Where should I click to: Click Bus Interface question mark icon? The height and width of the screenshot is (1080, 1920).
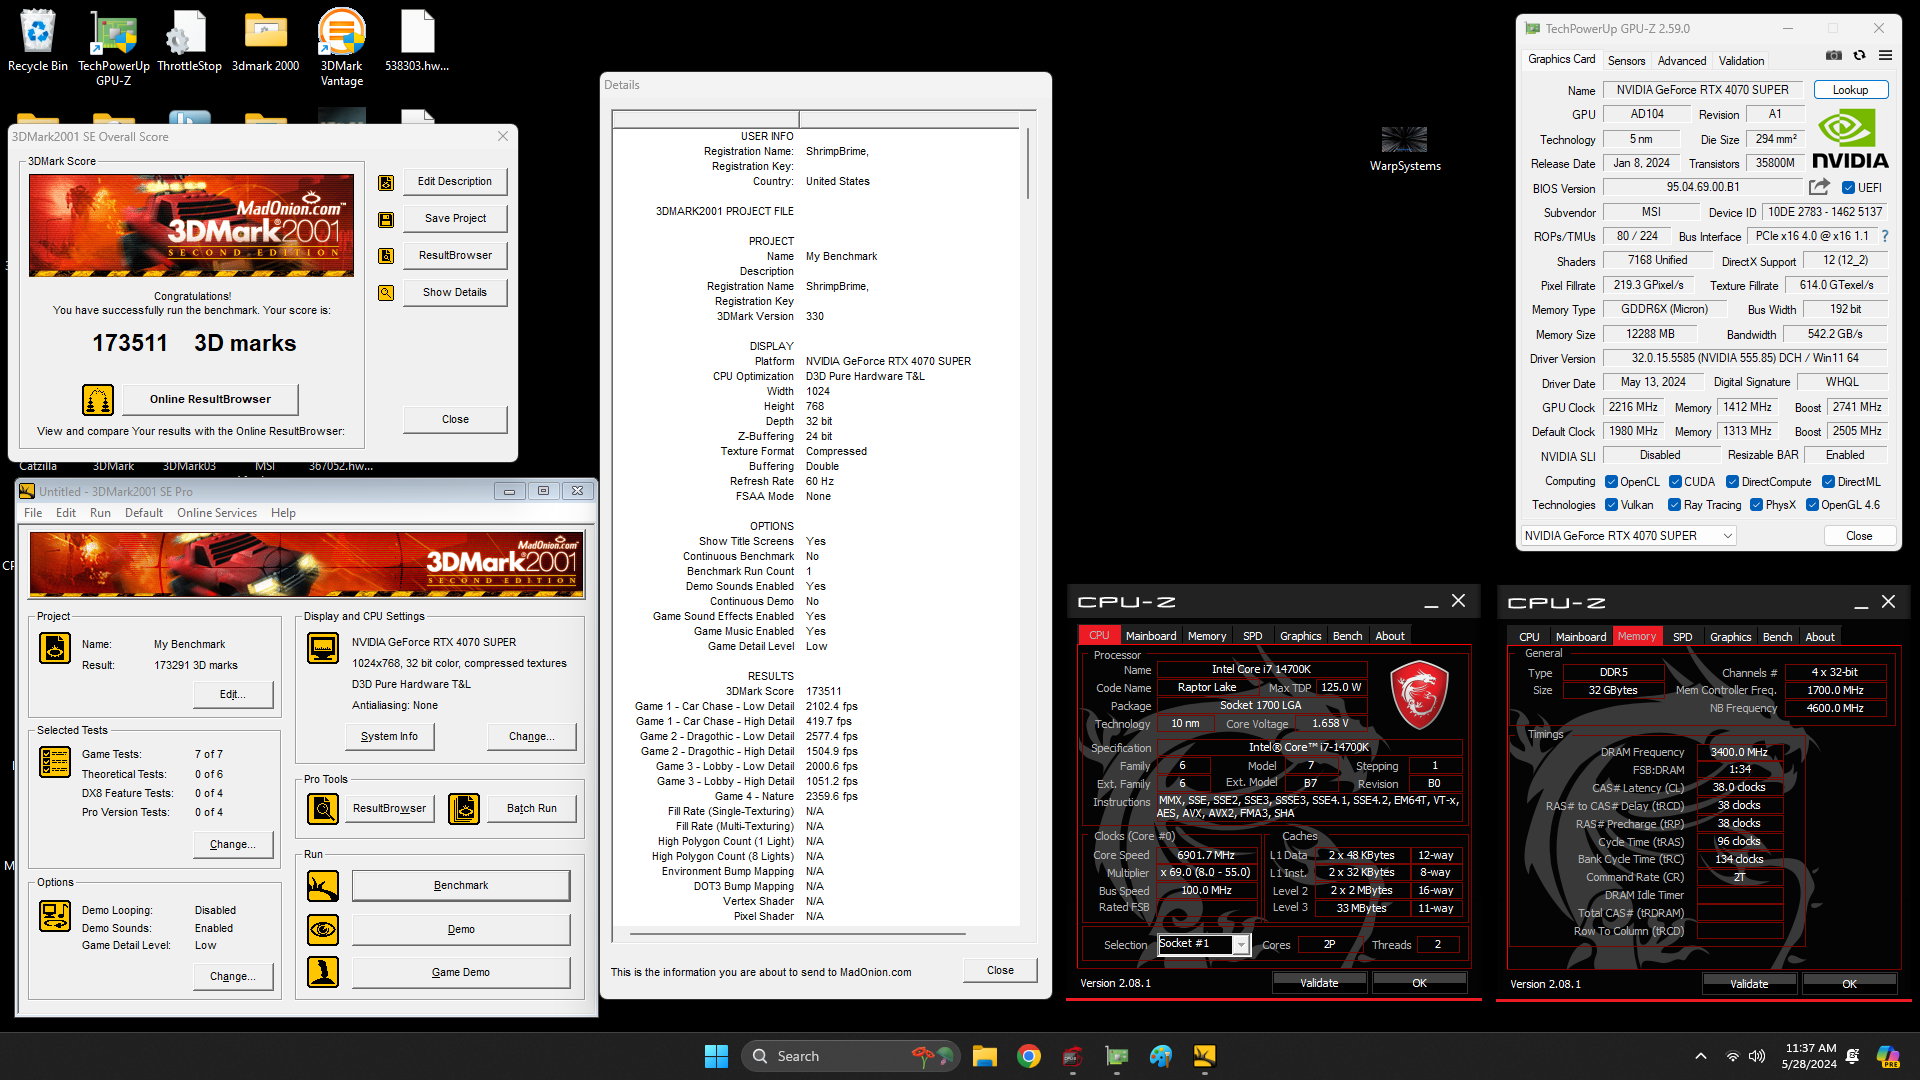[x=1885, y=236]
